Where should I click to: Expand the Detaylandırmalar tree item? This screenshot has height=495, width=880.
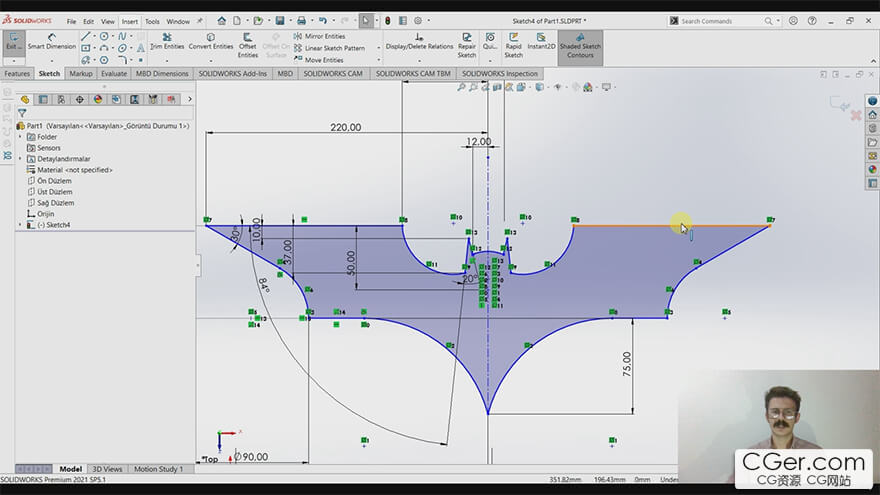[20, 159]
